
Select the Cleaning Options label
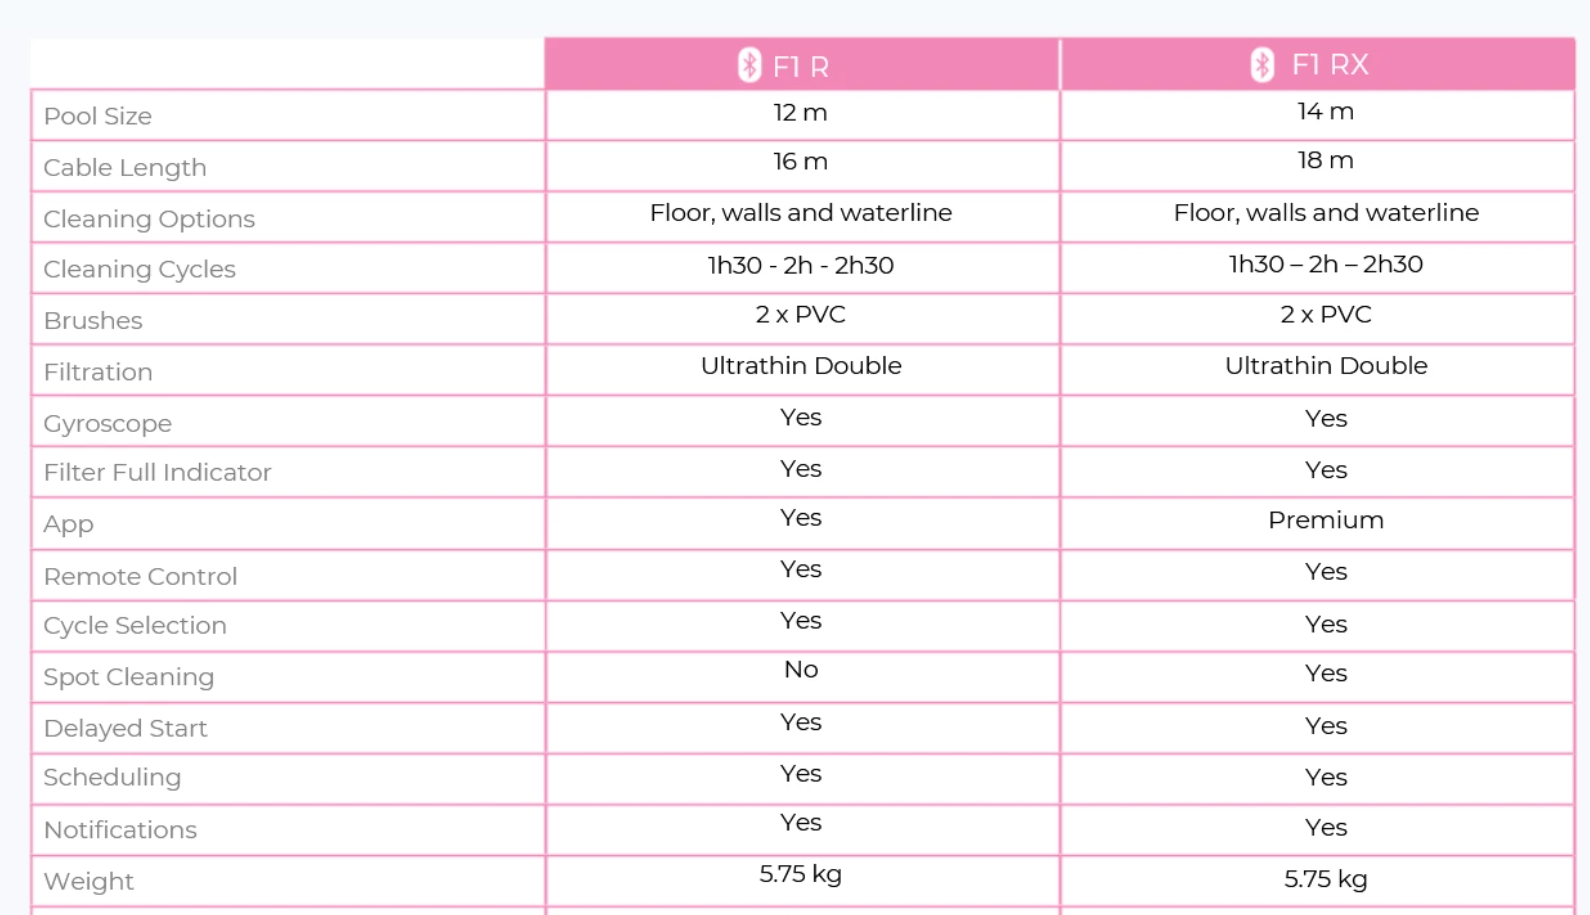point(149,218)
